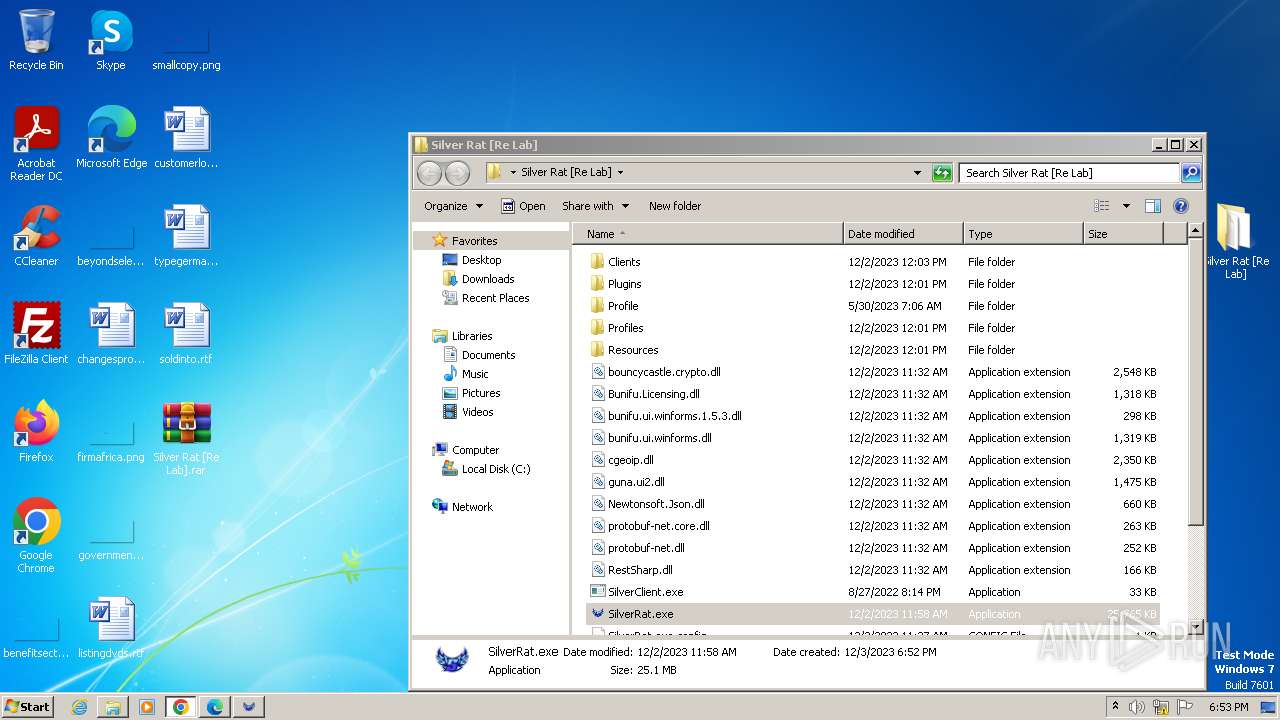Select the Silver Rat [Re Lab] desktop folder

point(1236,242)
